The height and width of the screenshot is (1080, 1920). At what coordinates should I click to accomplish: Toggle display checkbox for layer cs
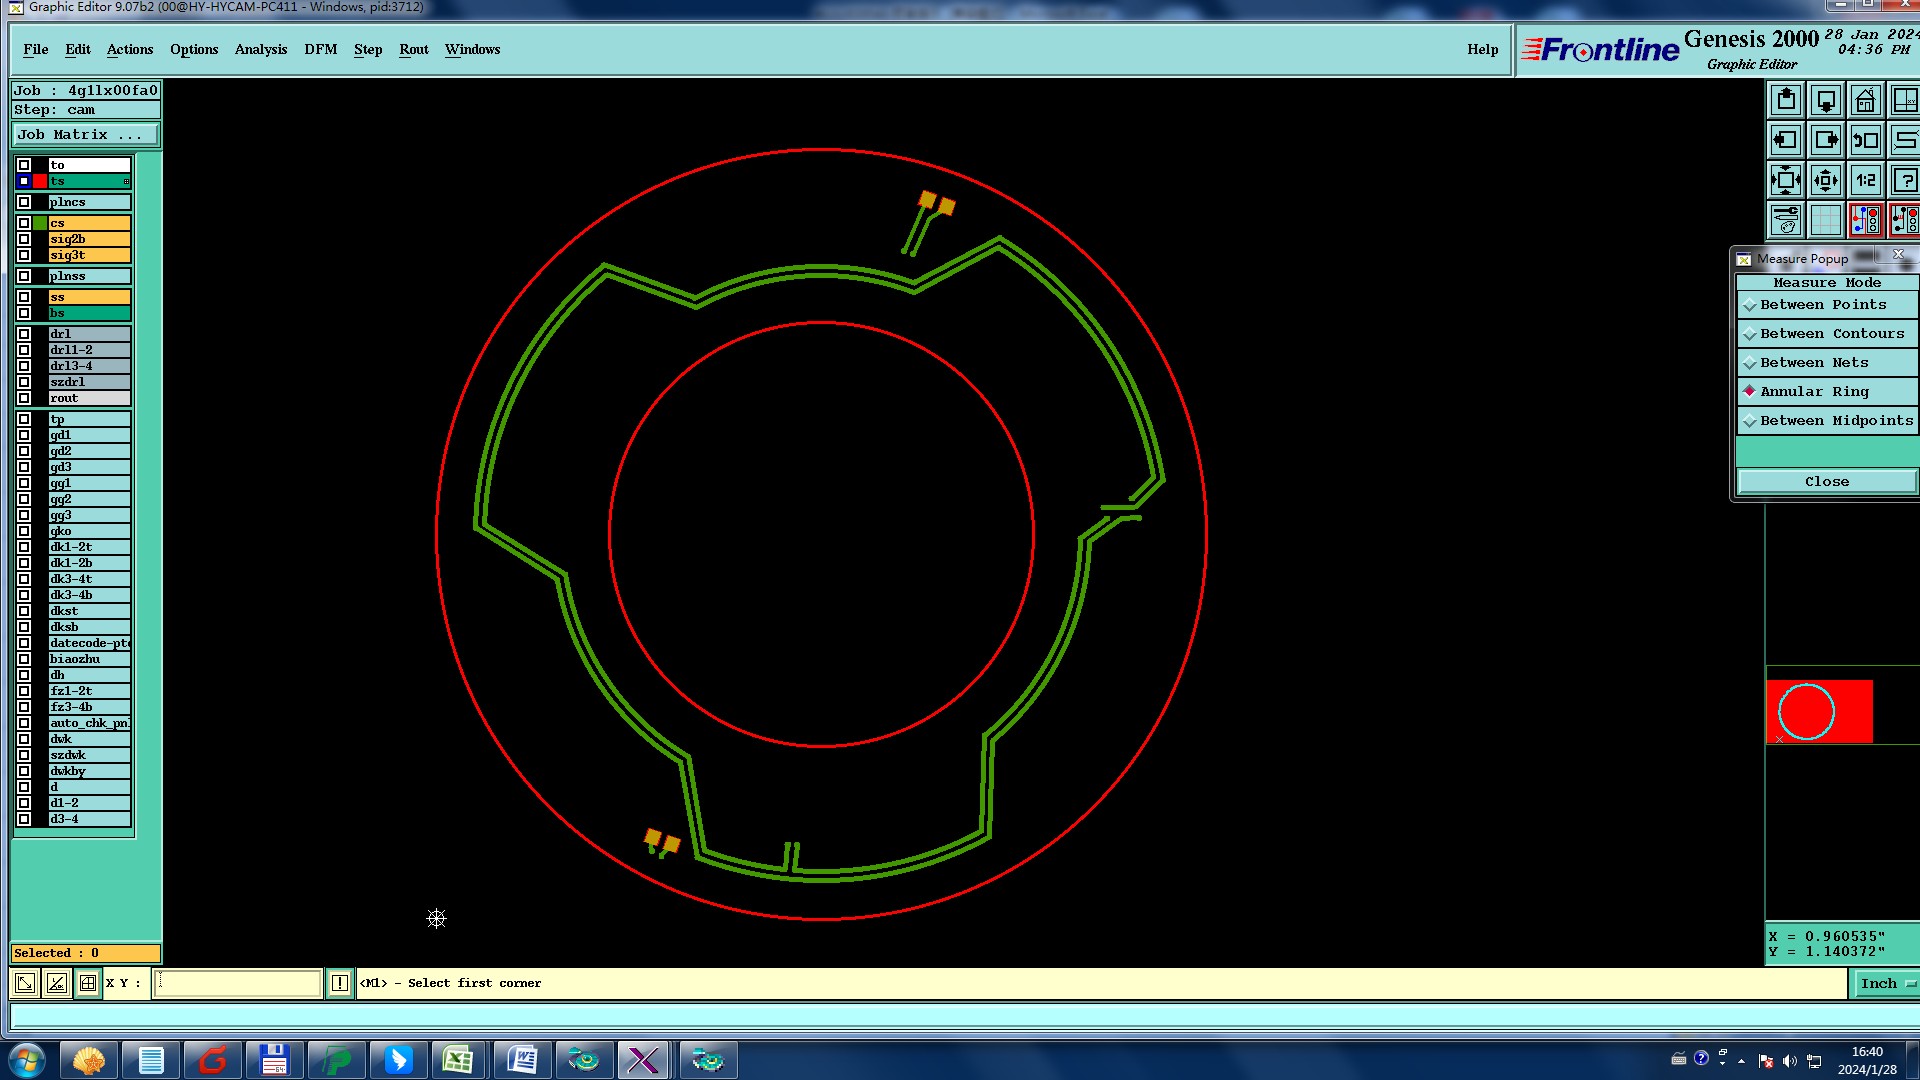[x=24, y=223]
